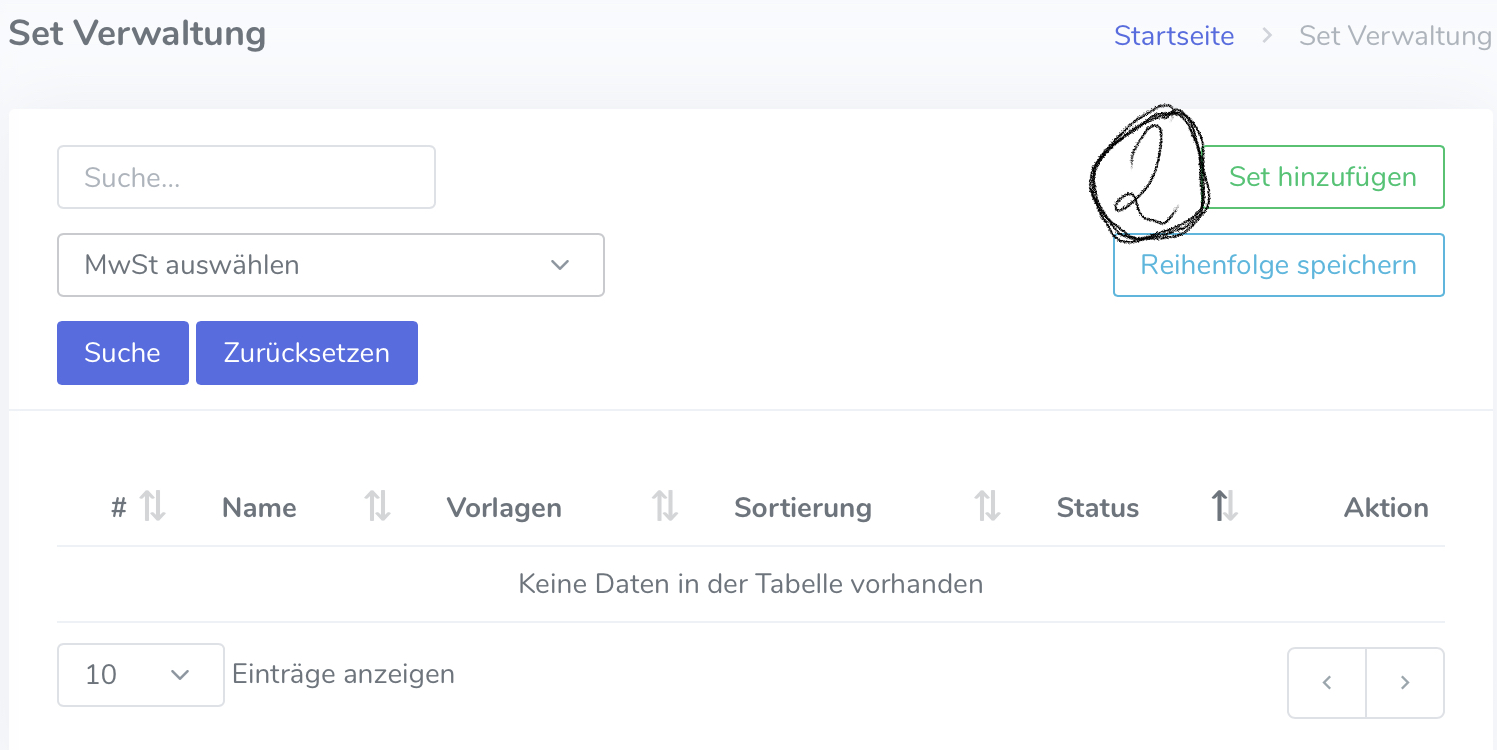Click sort arrows icon next to Name

tap(377, 507)
